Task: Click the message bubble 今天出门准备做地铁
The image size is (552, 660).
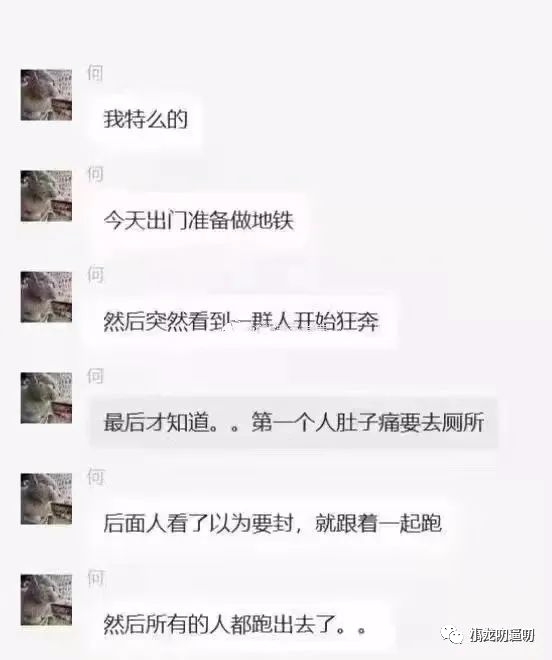Action: [199, 221]
